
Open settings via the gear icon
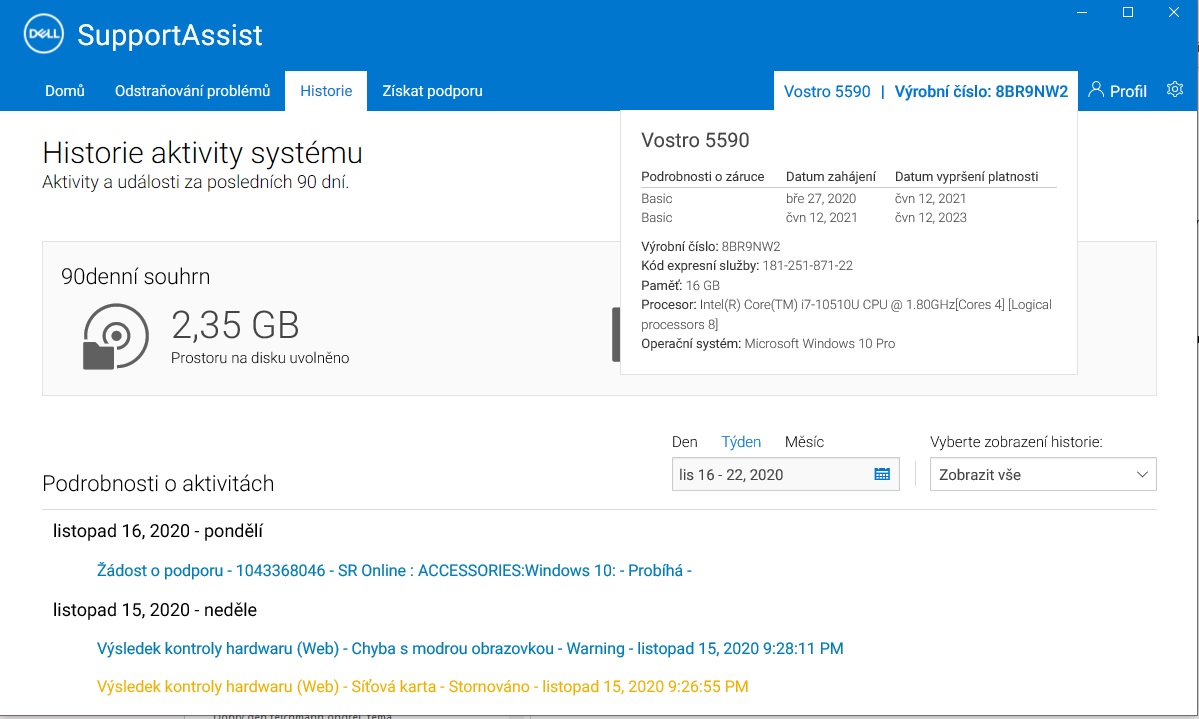[x=1174, y=90]
